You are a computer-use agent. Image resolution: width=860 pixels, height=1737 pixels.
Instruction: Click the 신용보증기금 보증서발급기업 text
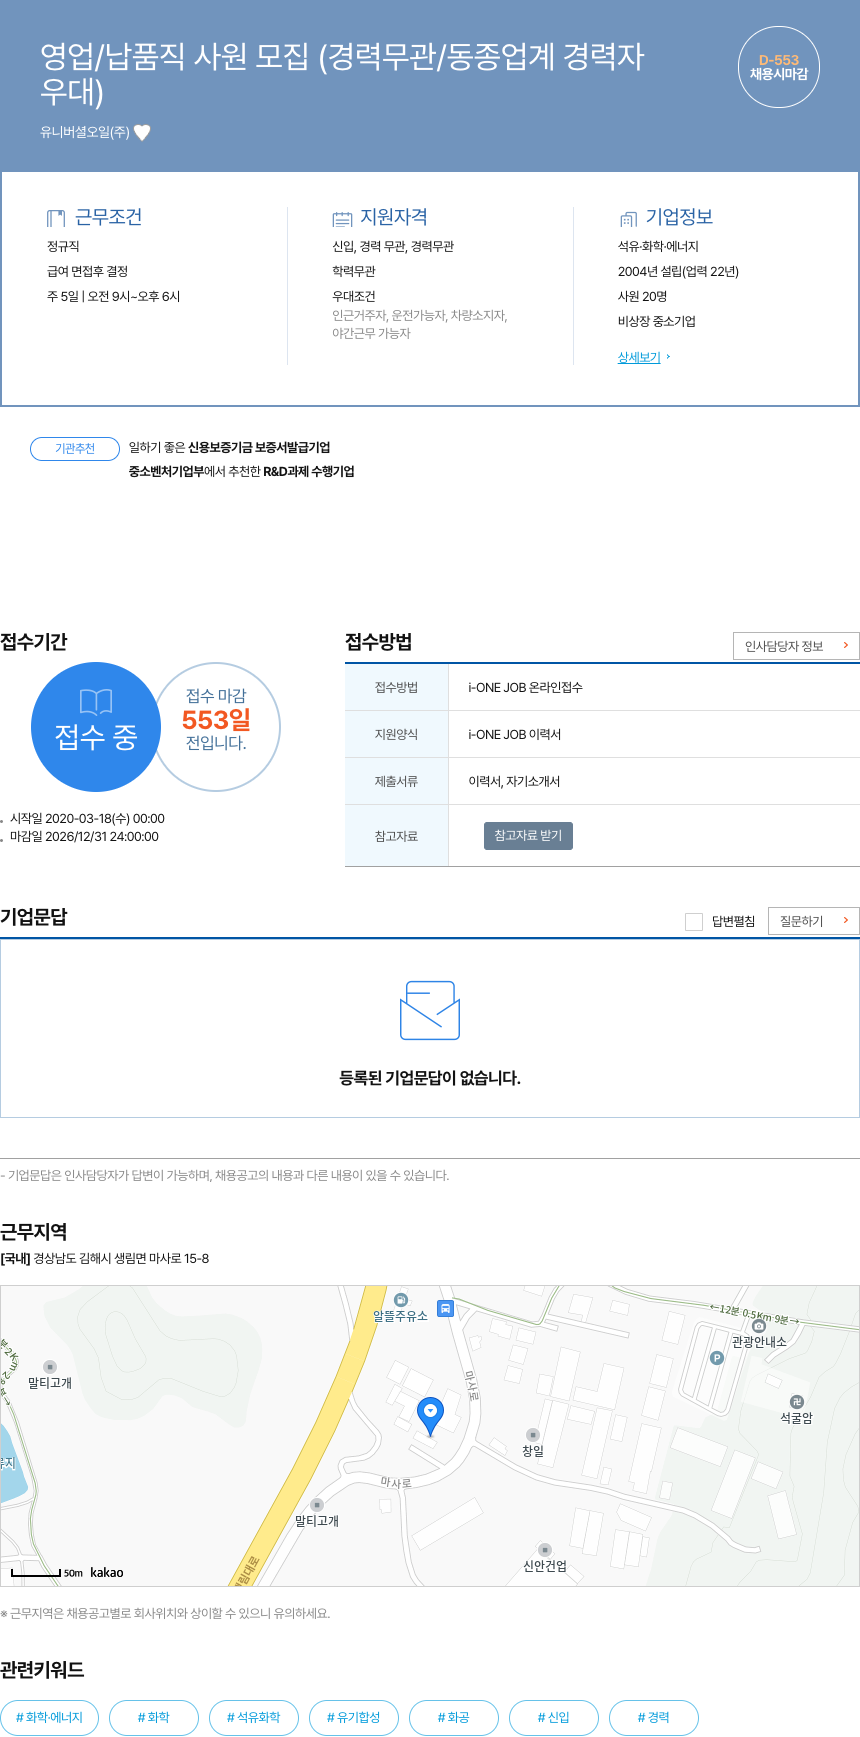click(x=259, y=447)
